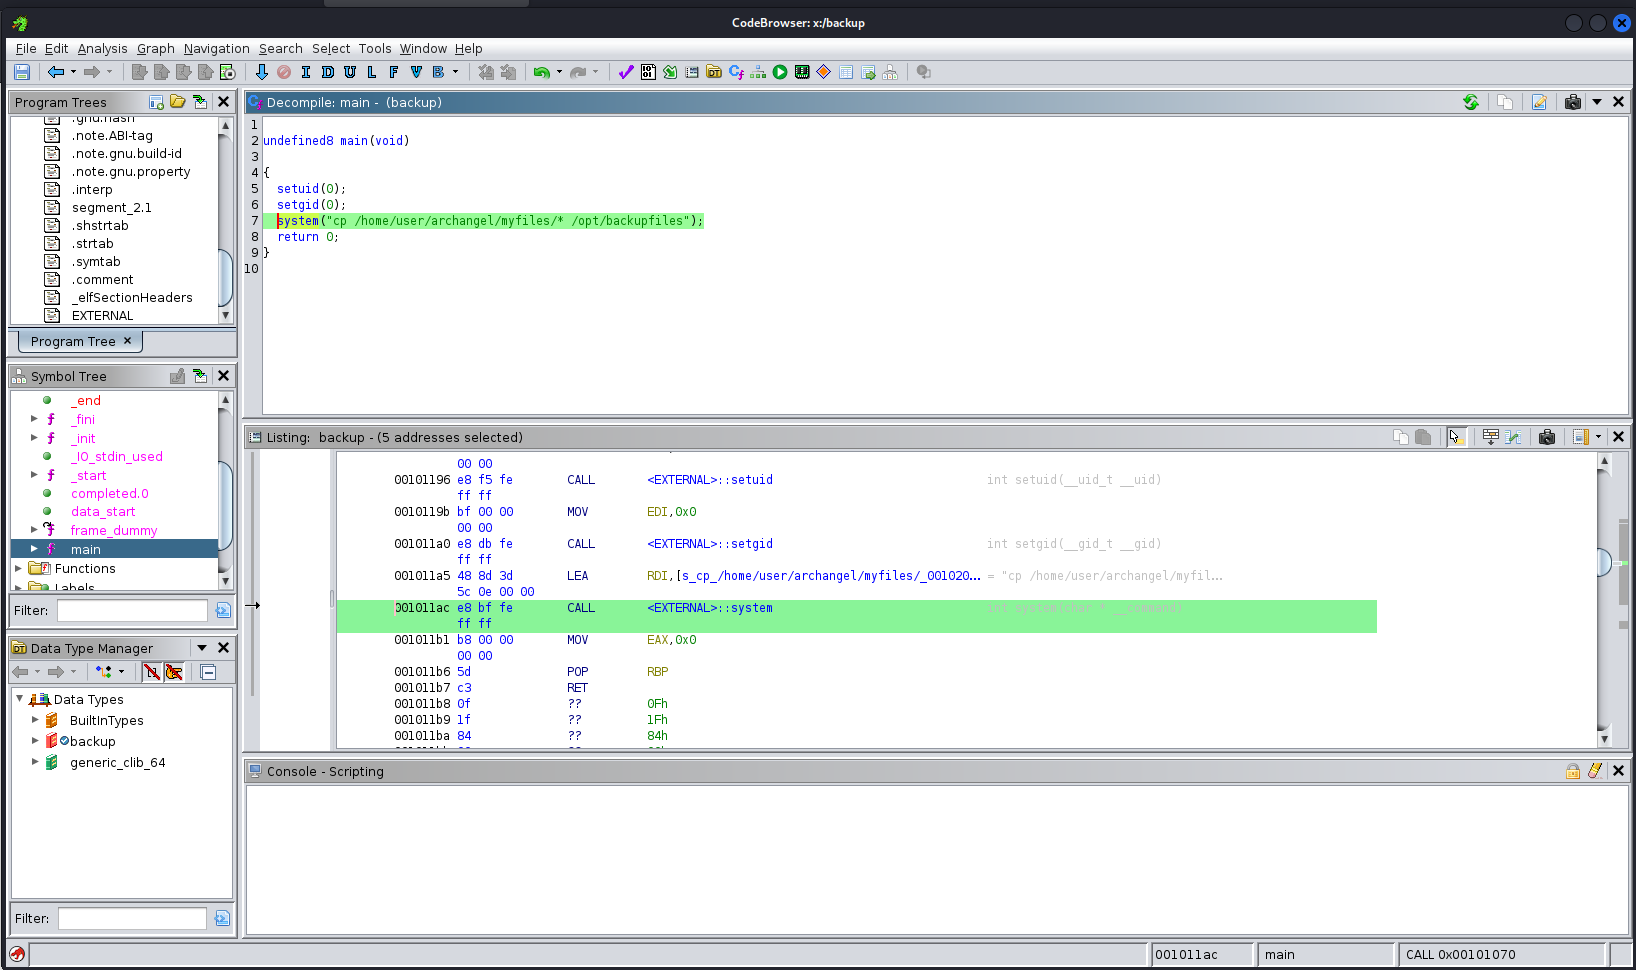Click the Symbol Tree Filter text field
The width and height of the screenshot is (1636, 970).
pos(131,610)
